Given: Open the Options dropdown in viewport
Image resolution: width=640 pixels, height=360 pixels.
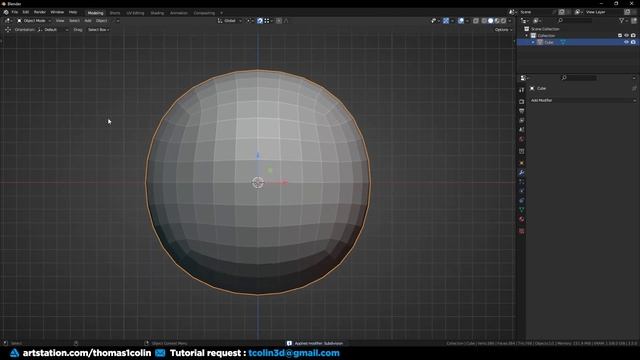Looking at the screenshot, I should (x=503, y=30).
